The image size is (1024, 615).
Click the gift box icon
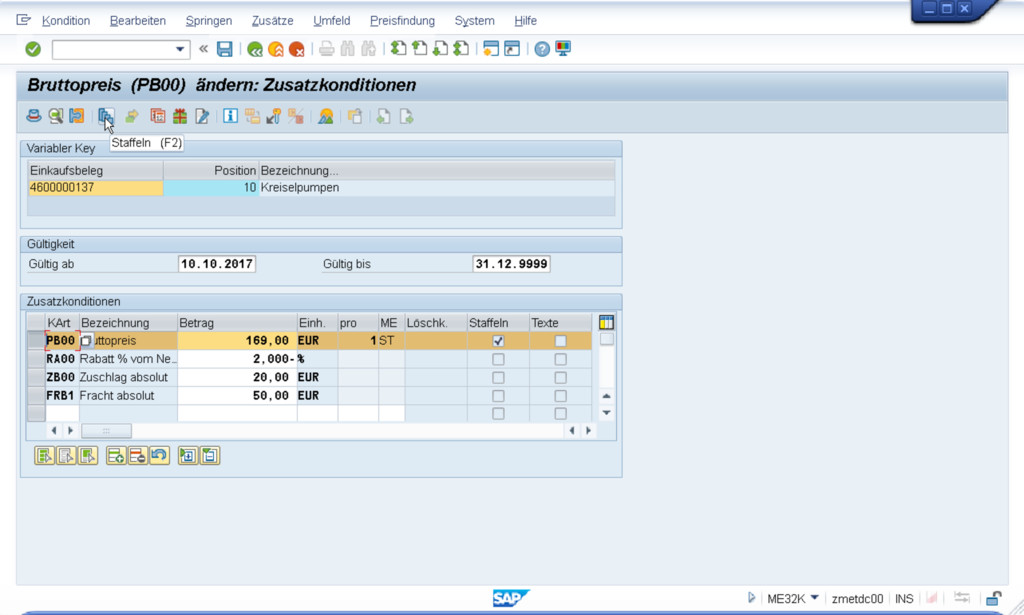point(180,117)
